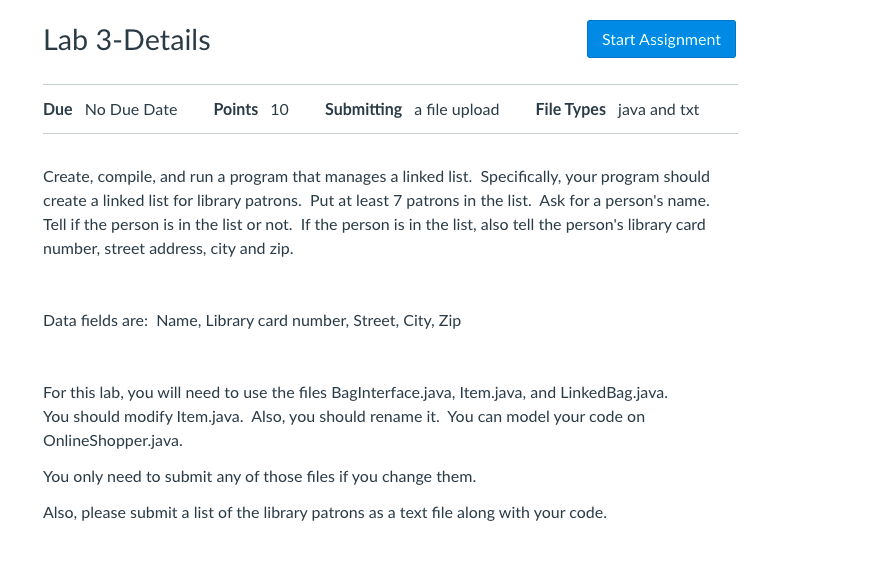Screen dimensions: 878x570
Task: Click the 'Also, please submit a list' line
Action: coord(325,513)
